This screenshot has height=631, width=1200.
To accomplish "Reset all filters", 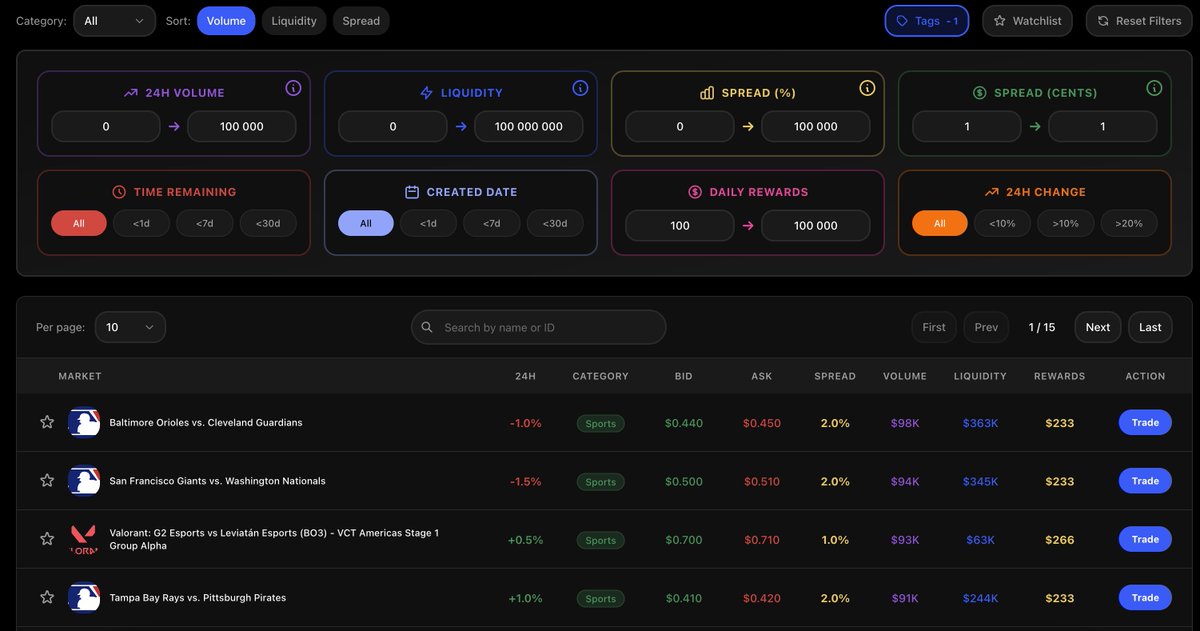I will tap(1139, 21).
